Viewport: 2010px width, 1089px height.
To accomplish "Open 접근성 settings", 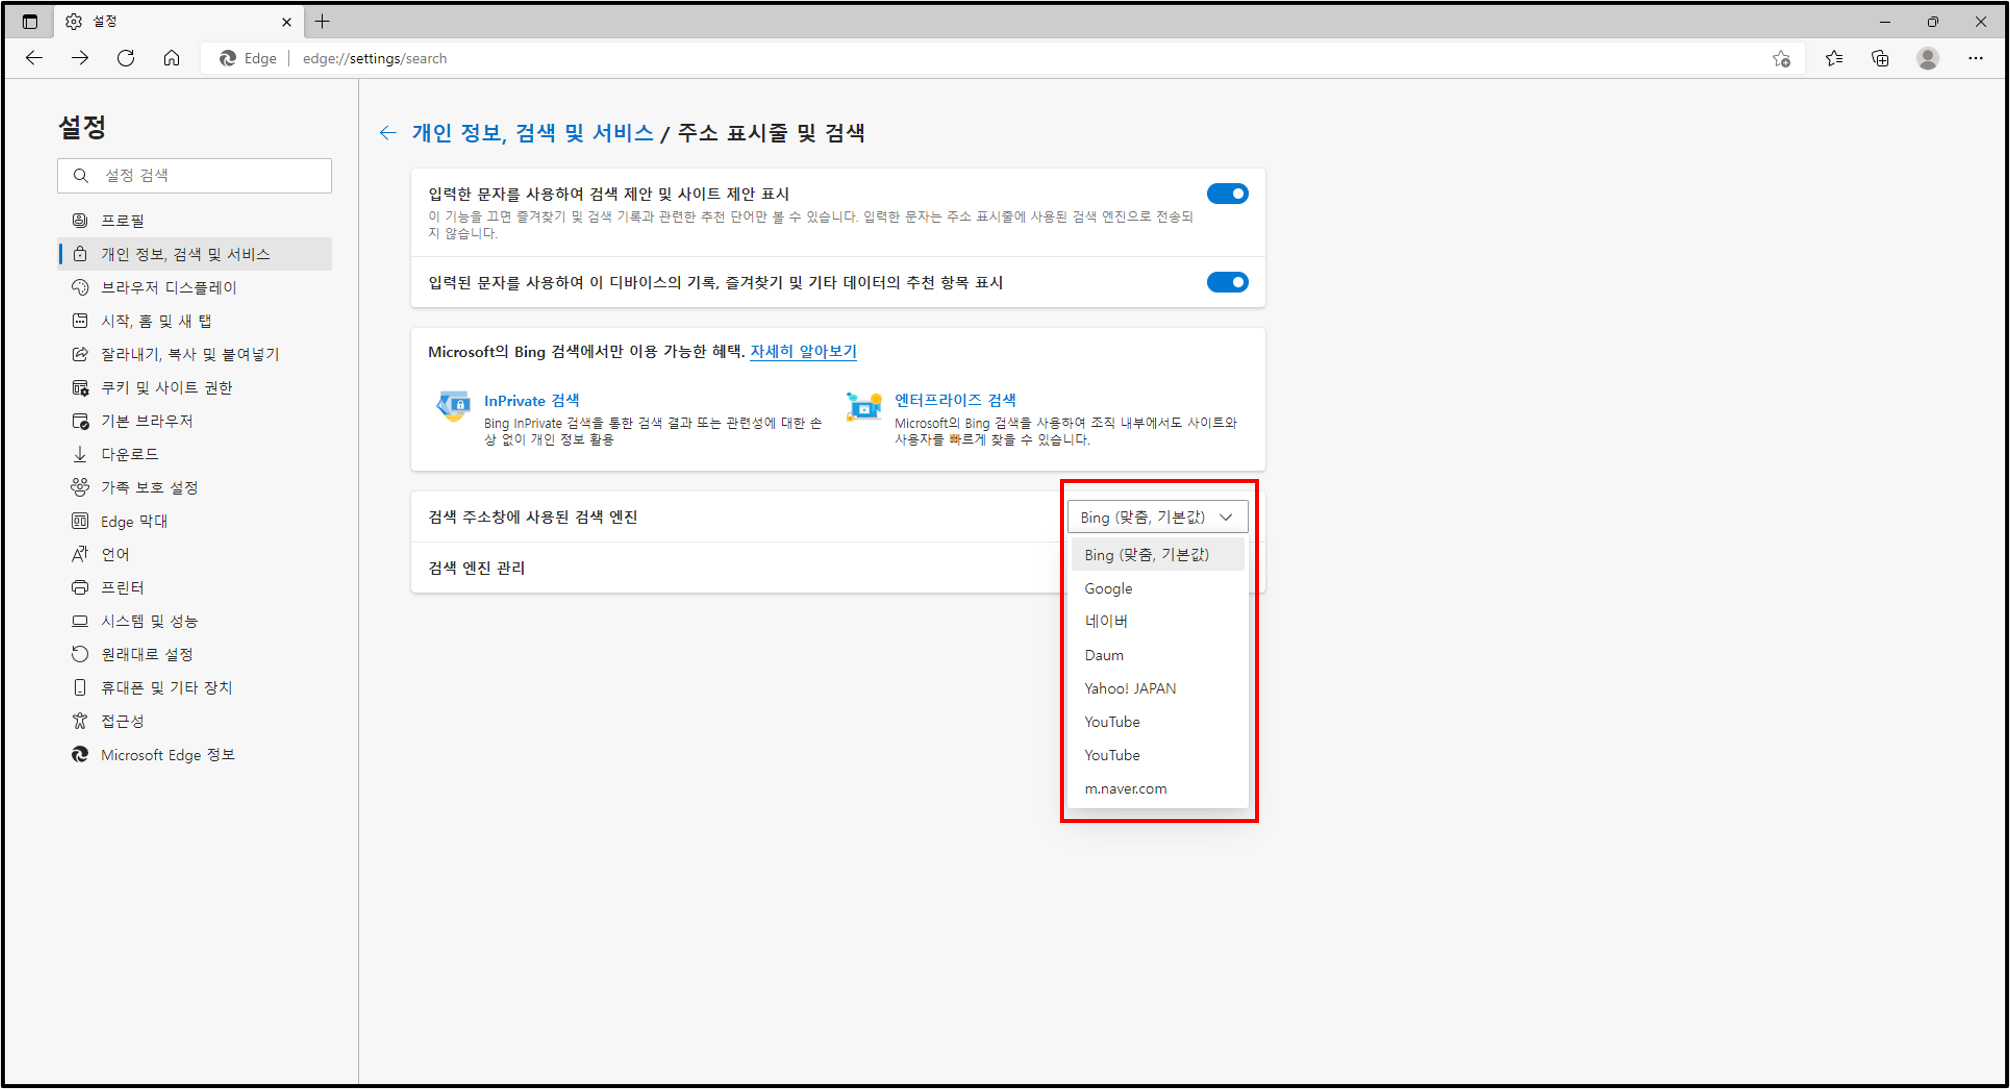I will tap(195, 721).
